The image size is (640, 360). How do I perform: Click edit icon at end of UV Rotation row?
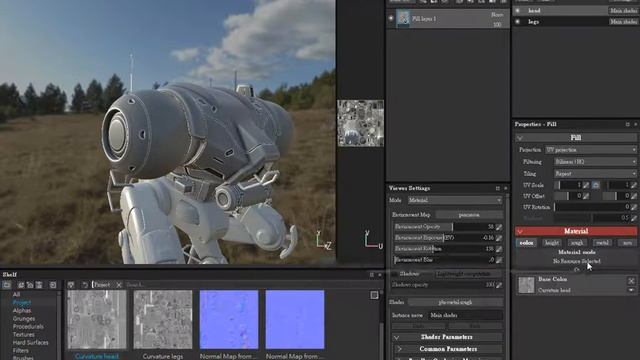(x=633, y=207)
